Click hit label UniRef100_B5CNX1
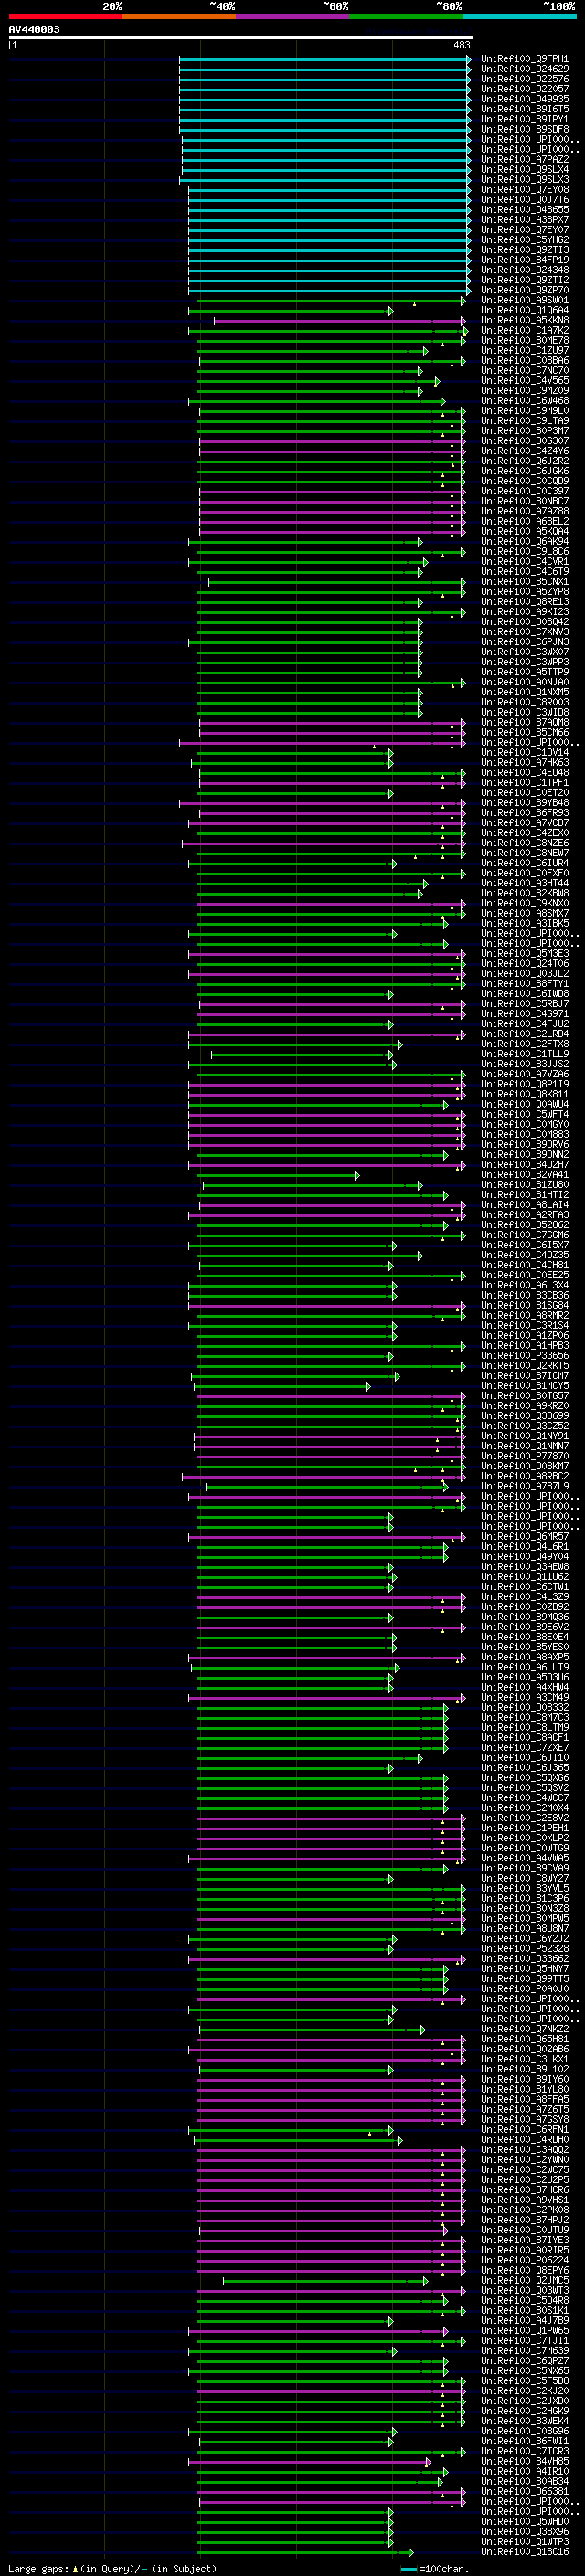 [525, 582]
